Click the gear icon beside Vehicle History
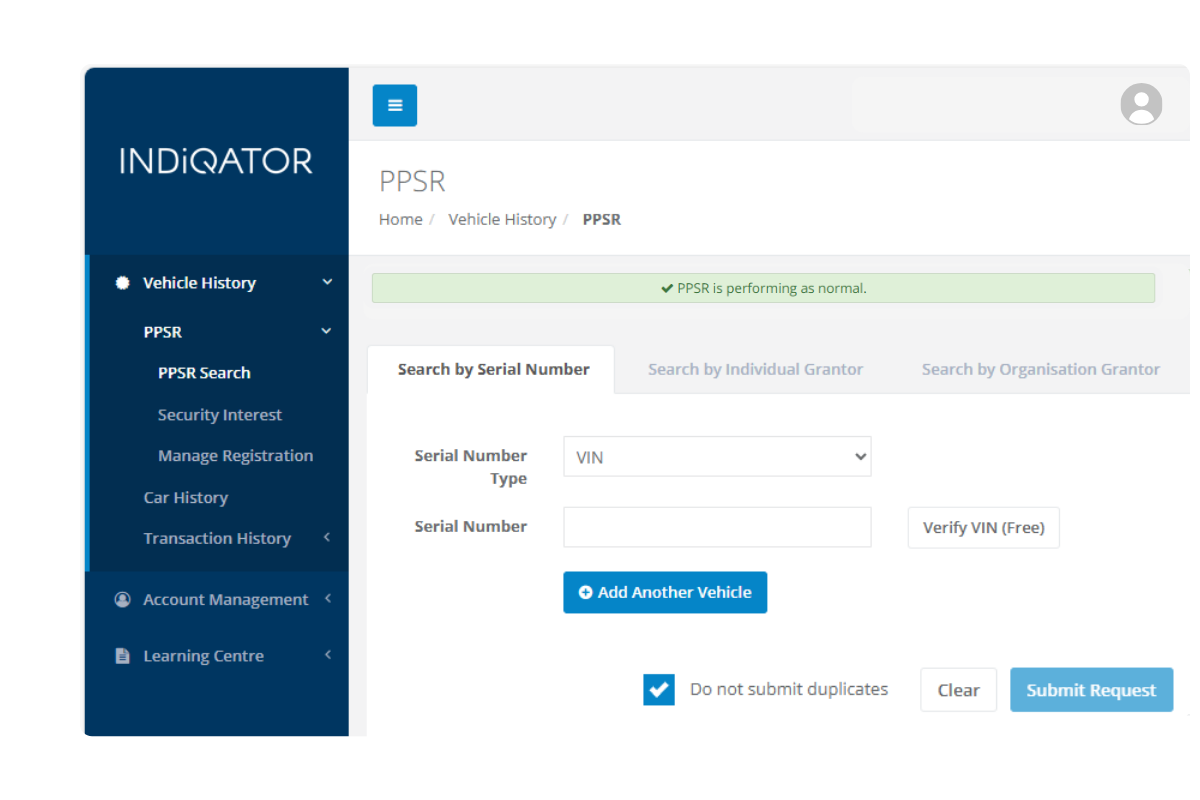This screenshot has width=1200, height=800. coord(122,282)
